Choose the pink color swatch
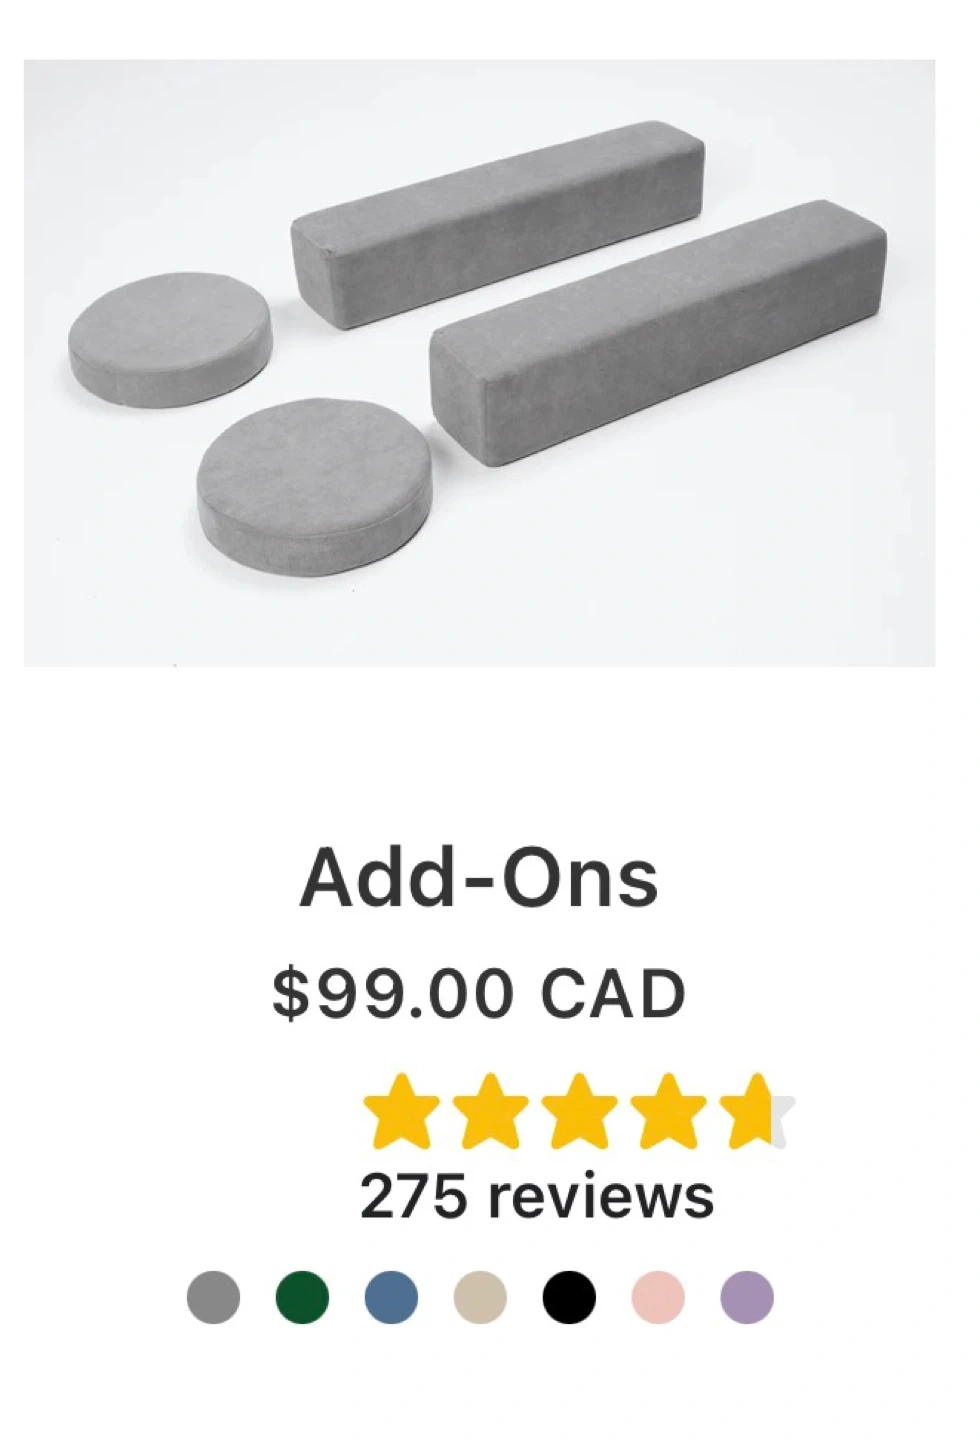This screenshot has height=1440, width=980. click(x=658, y=1297)
